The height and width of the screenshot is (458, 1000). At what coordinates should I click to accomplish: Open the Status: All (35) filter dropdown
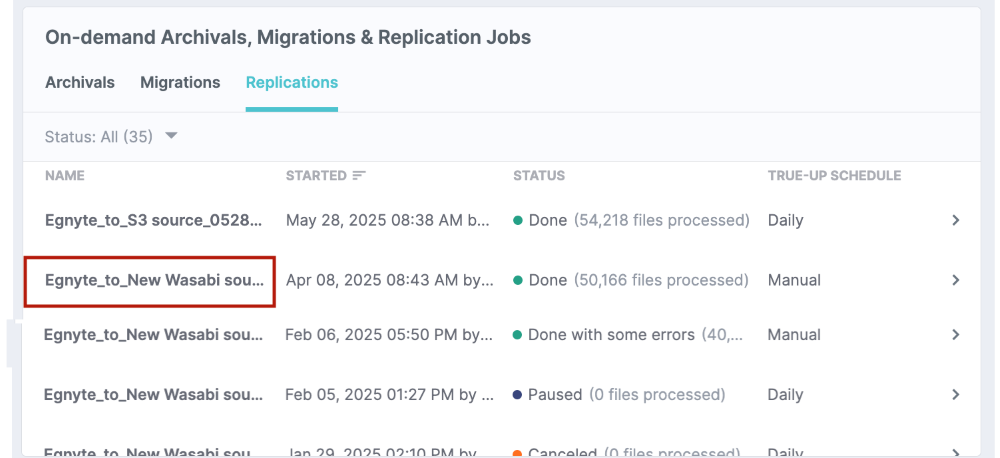tap(111, 137)
